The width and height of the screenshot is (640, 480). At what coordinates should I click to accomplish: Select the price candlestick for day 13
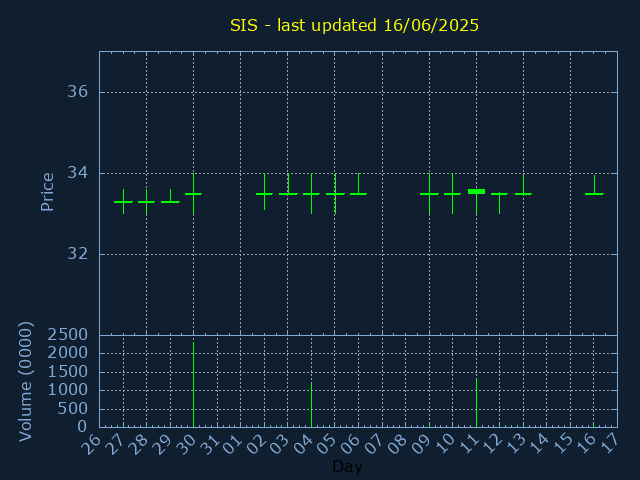click(523, 194)
